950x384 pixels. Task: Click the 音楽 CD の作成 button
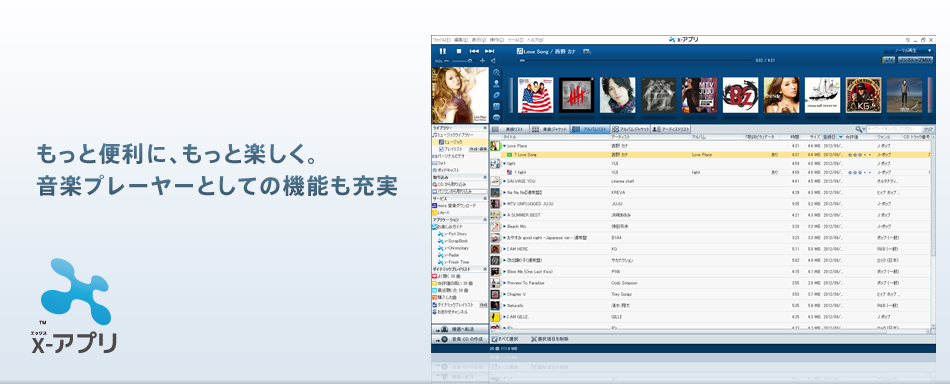pos(460,339)
